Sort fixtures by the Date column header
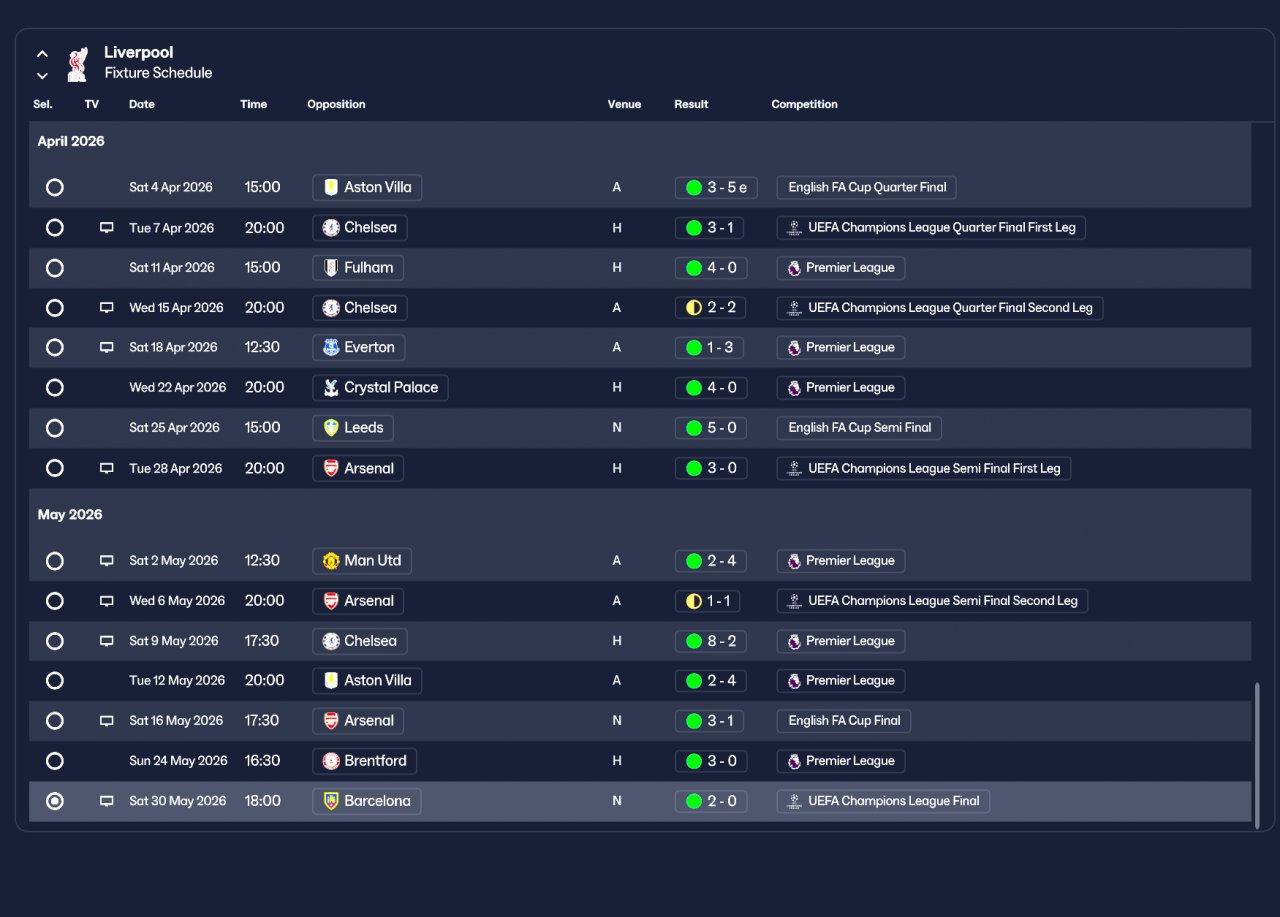Viewport: 1280px width, 917px height. 142,104
